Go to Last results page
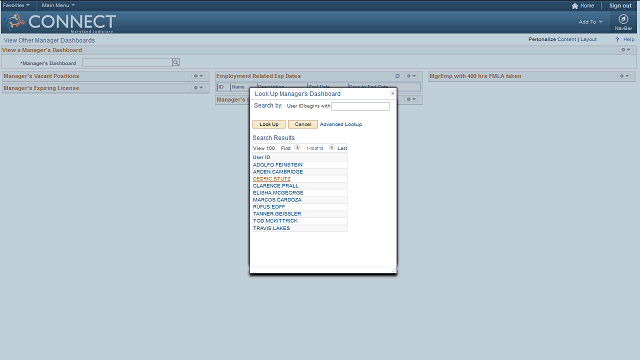Image resolution: width=640 pixels, height=360 pixels. point(342,148)
